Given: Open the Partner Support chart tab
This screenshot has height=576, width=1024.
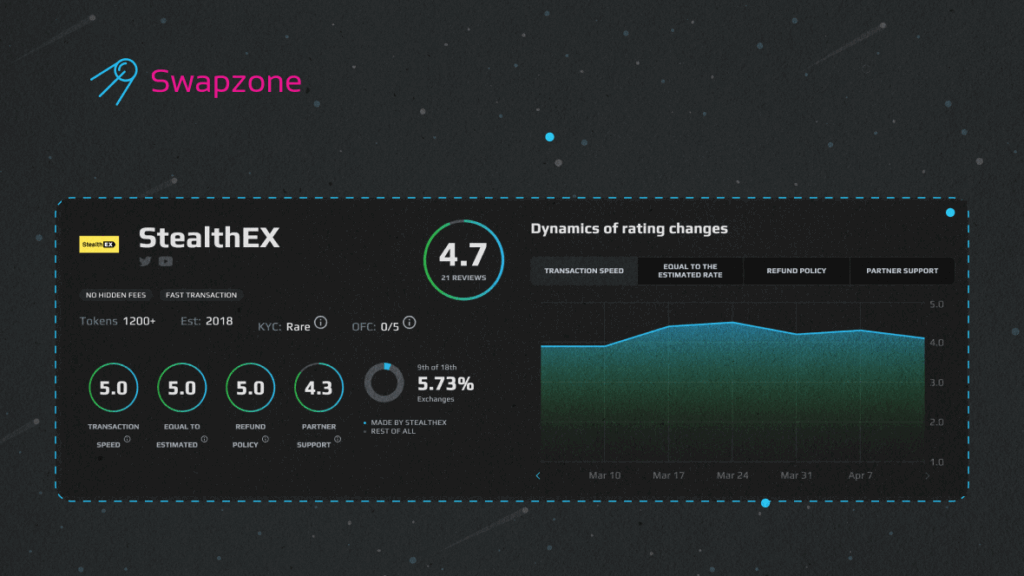Looking at the screenshot, I should [902, 271].
